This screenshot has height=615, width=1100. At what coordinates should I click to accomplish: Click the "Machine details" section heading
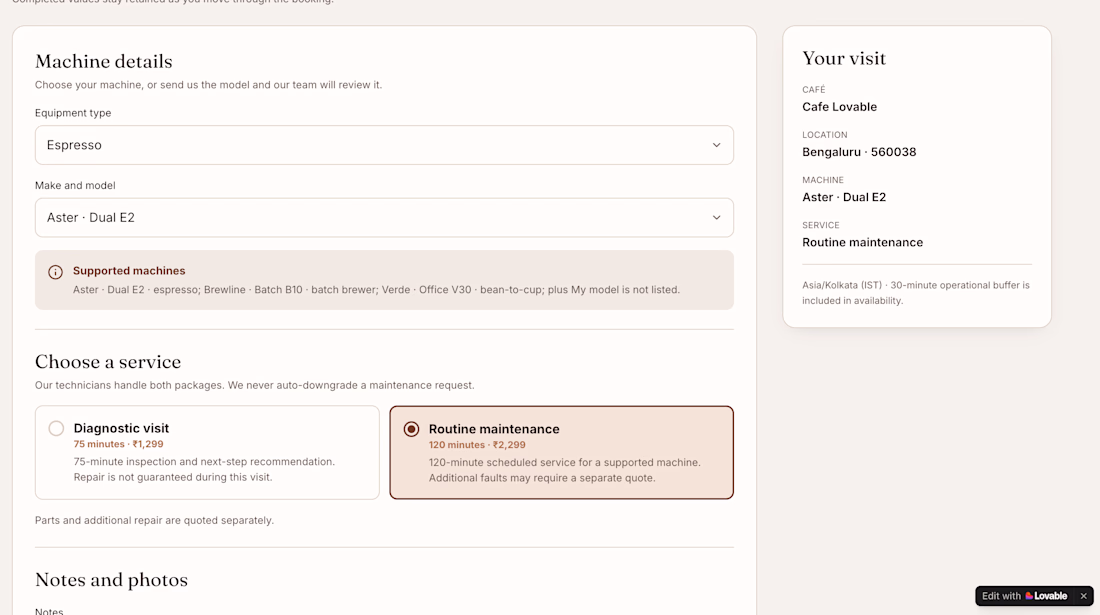coord(104,62)
